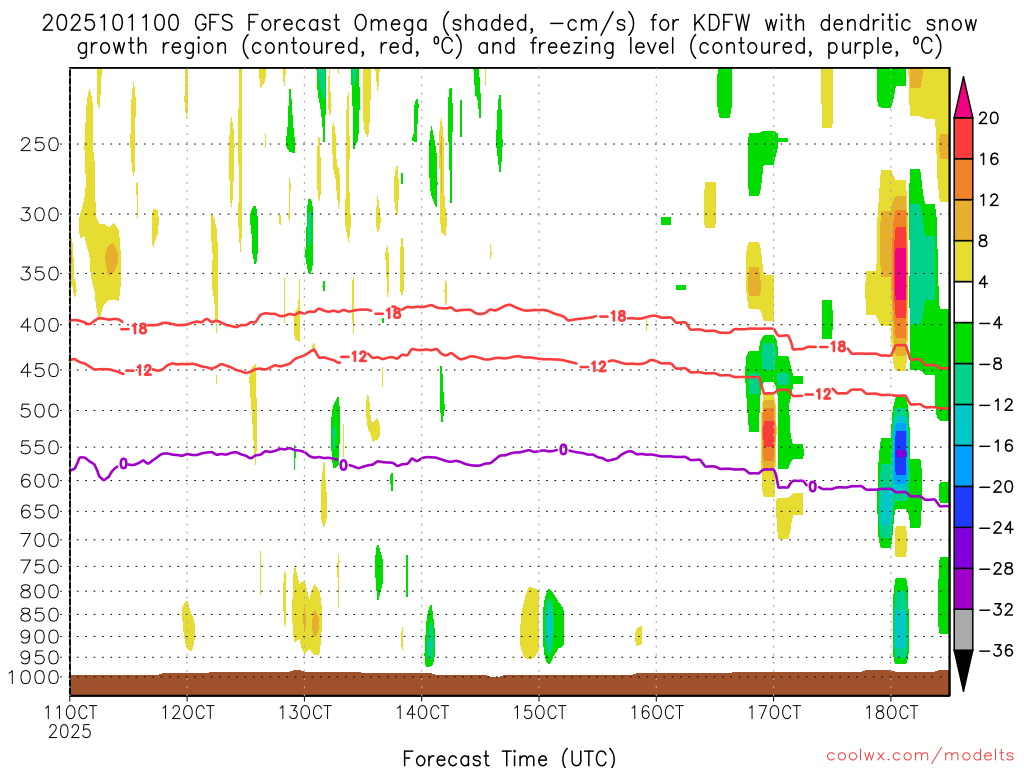Viewport: 1024px width, 768px height.
Task: Click the 170CT time axis label
Action: [x=773, y=712]
